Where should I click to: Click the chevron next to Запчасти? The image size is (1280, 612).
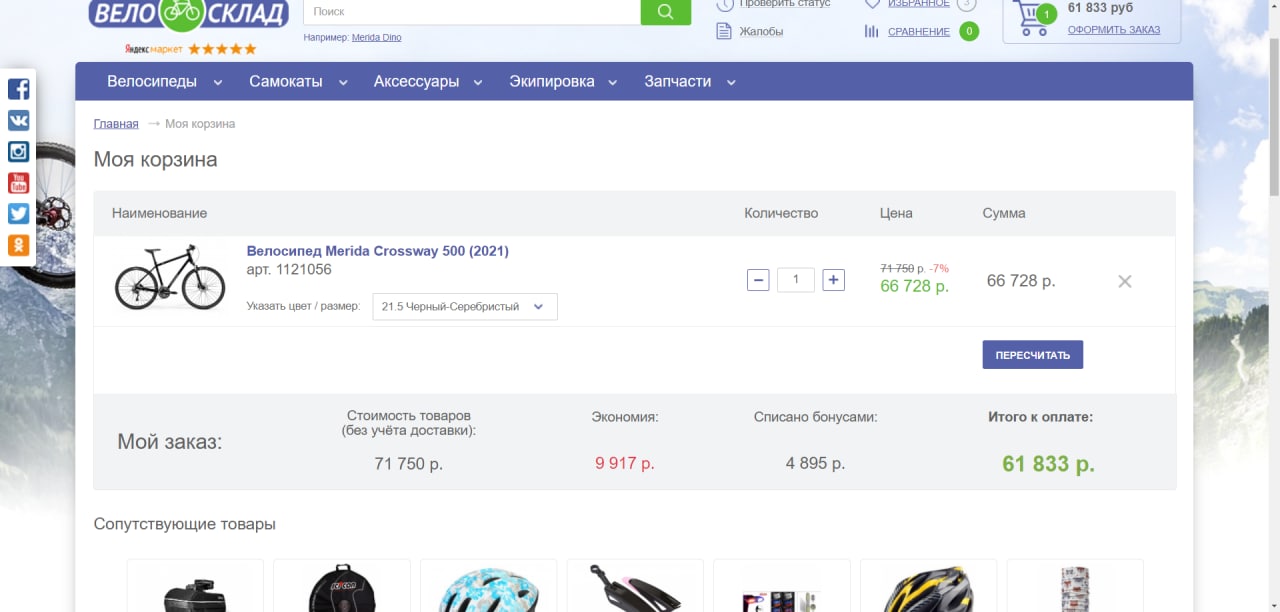pos(731,83)
